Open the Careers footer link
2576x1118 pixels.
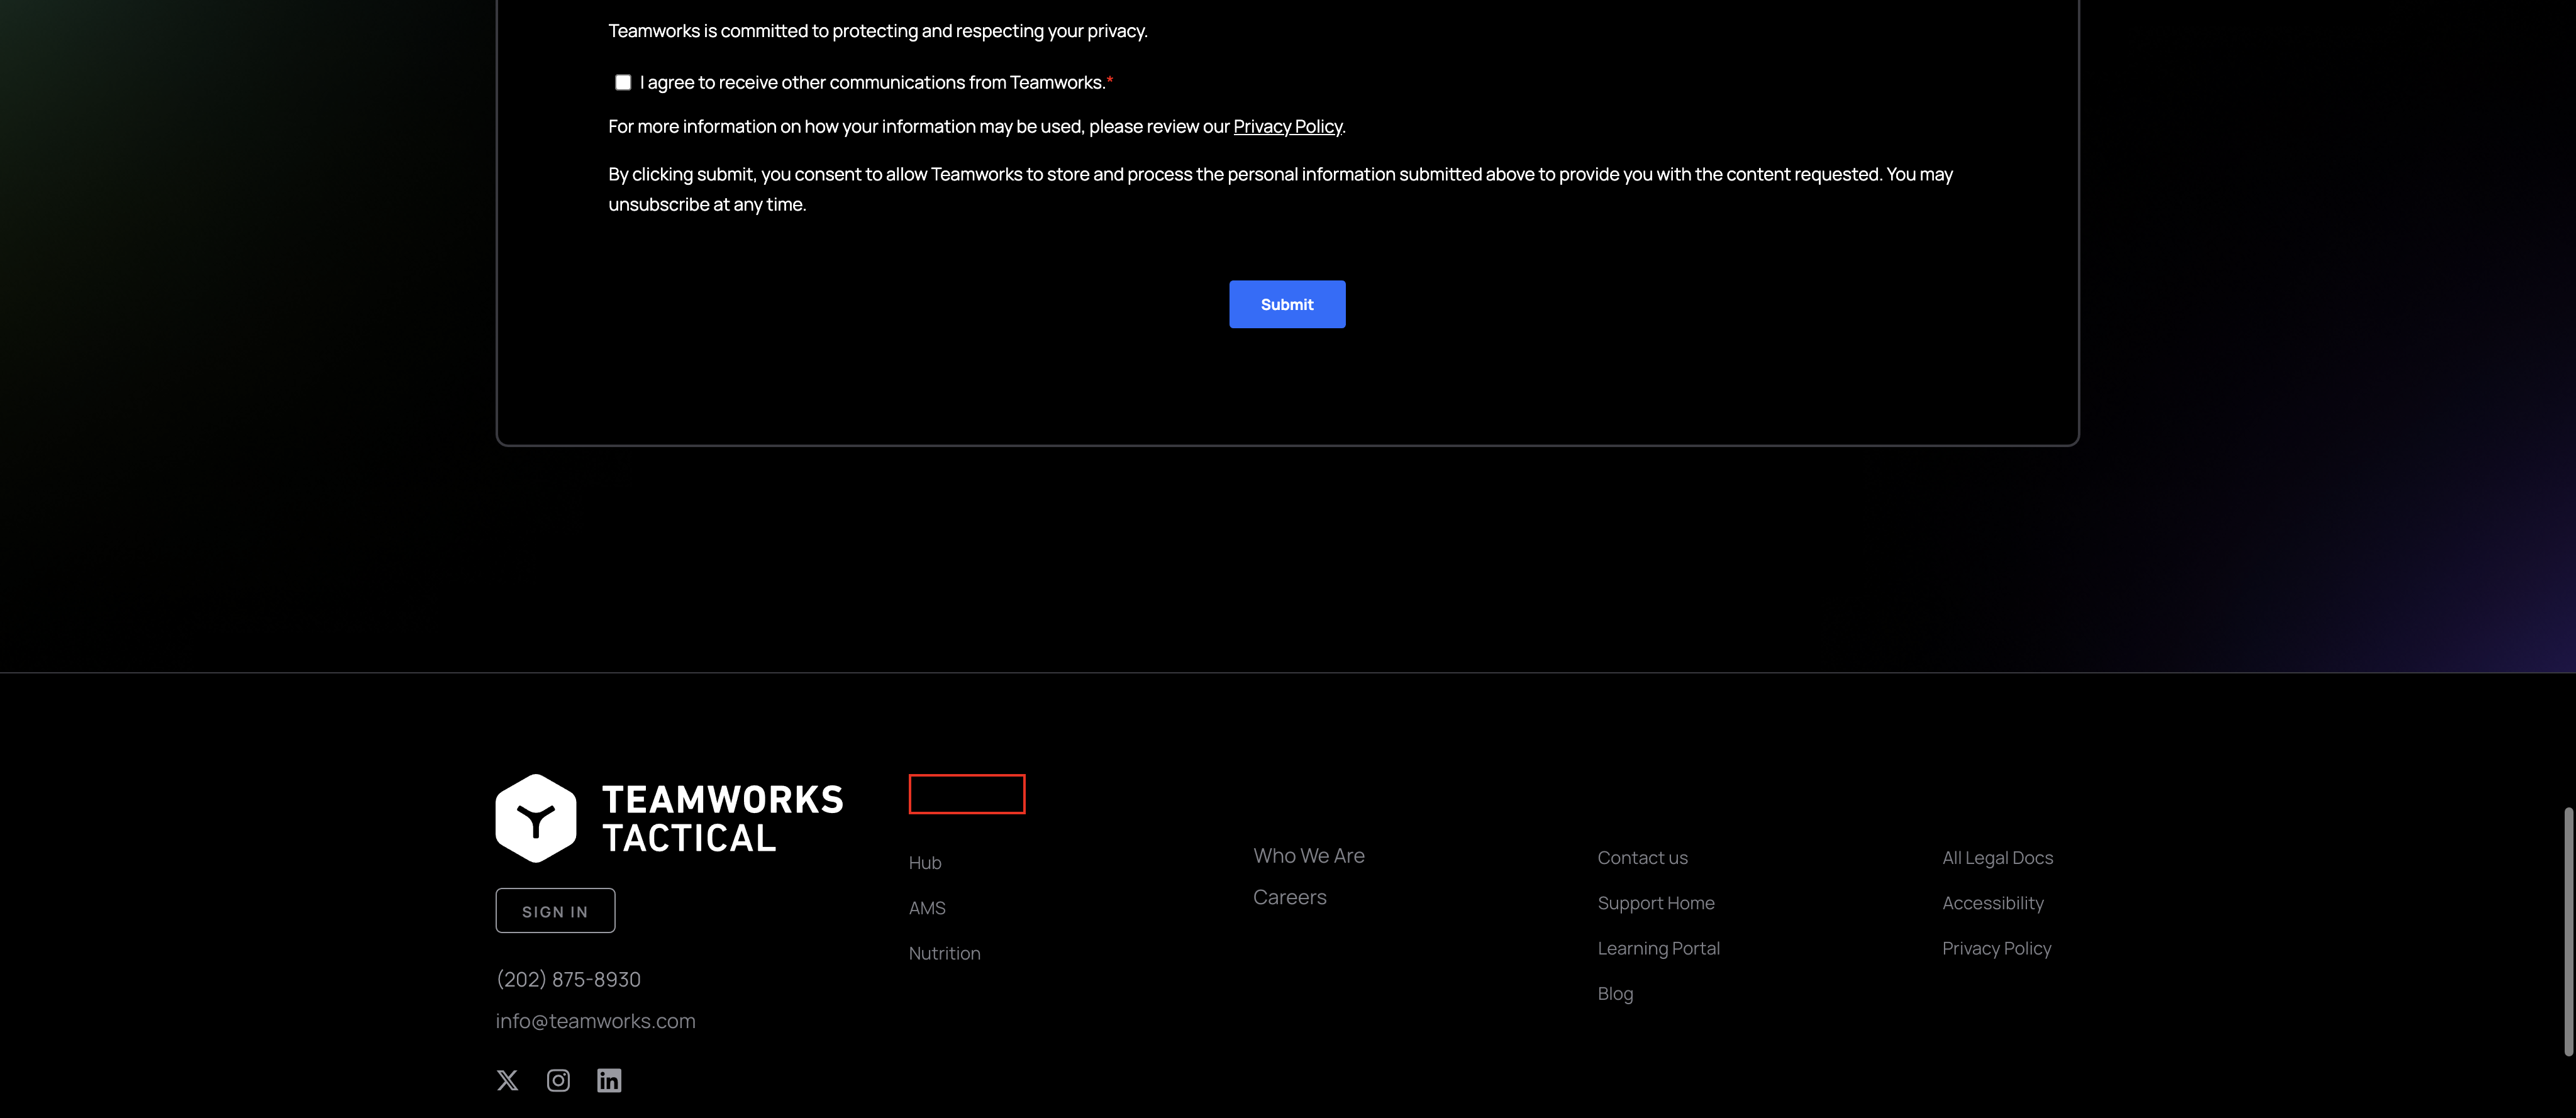(1290, 897)
